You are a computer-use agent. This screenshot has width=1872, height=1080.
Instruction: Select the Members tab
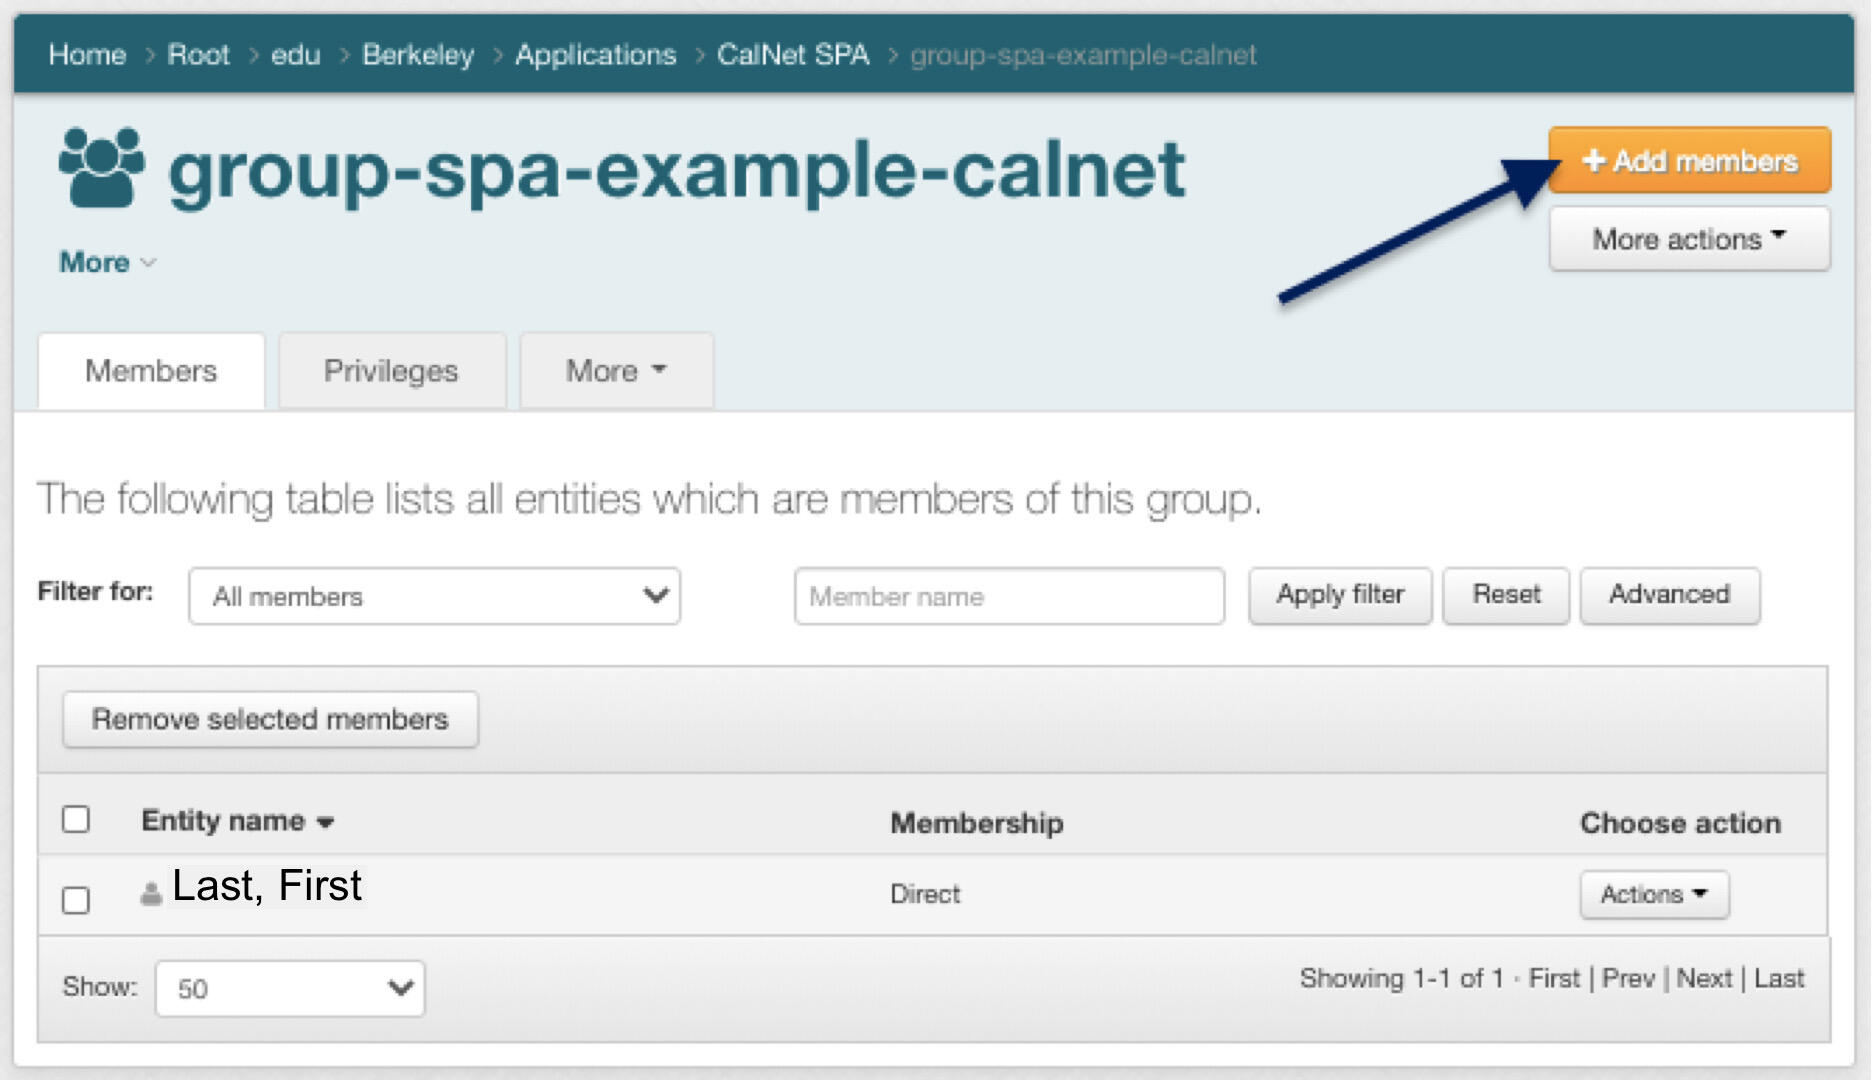(x=150, y=370)
